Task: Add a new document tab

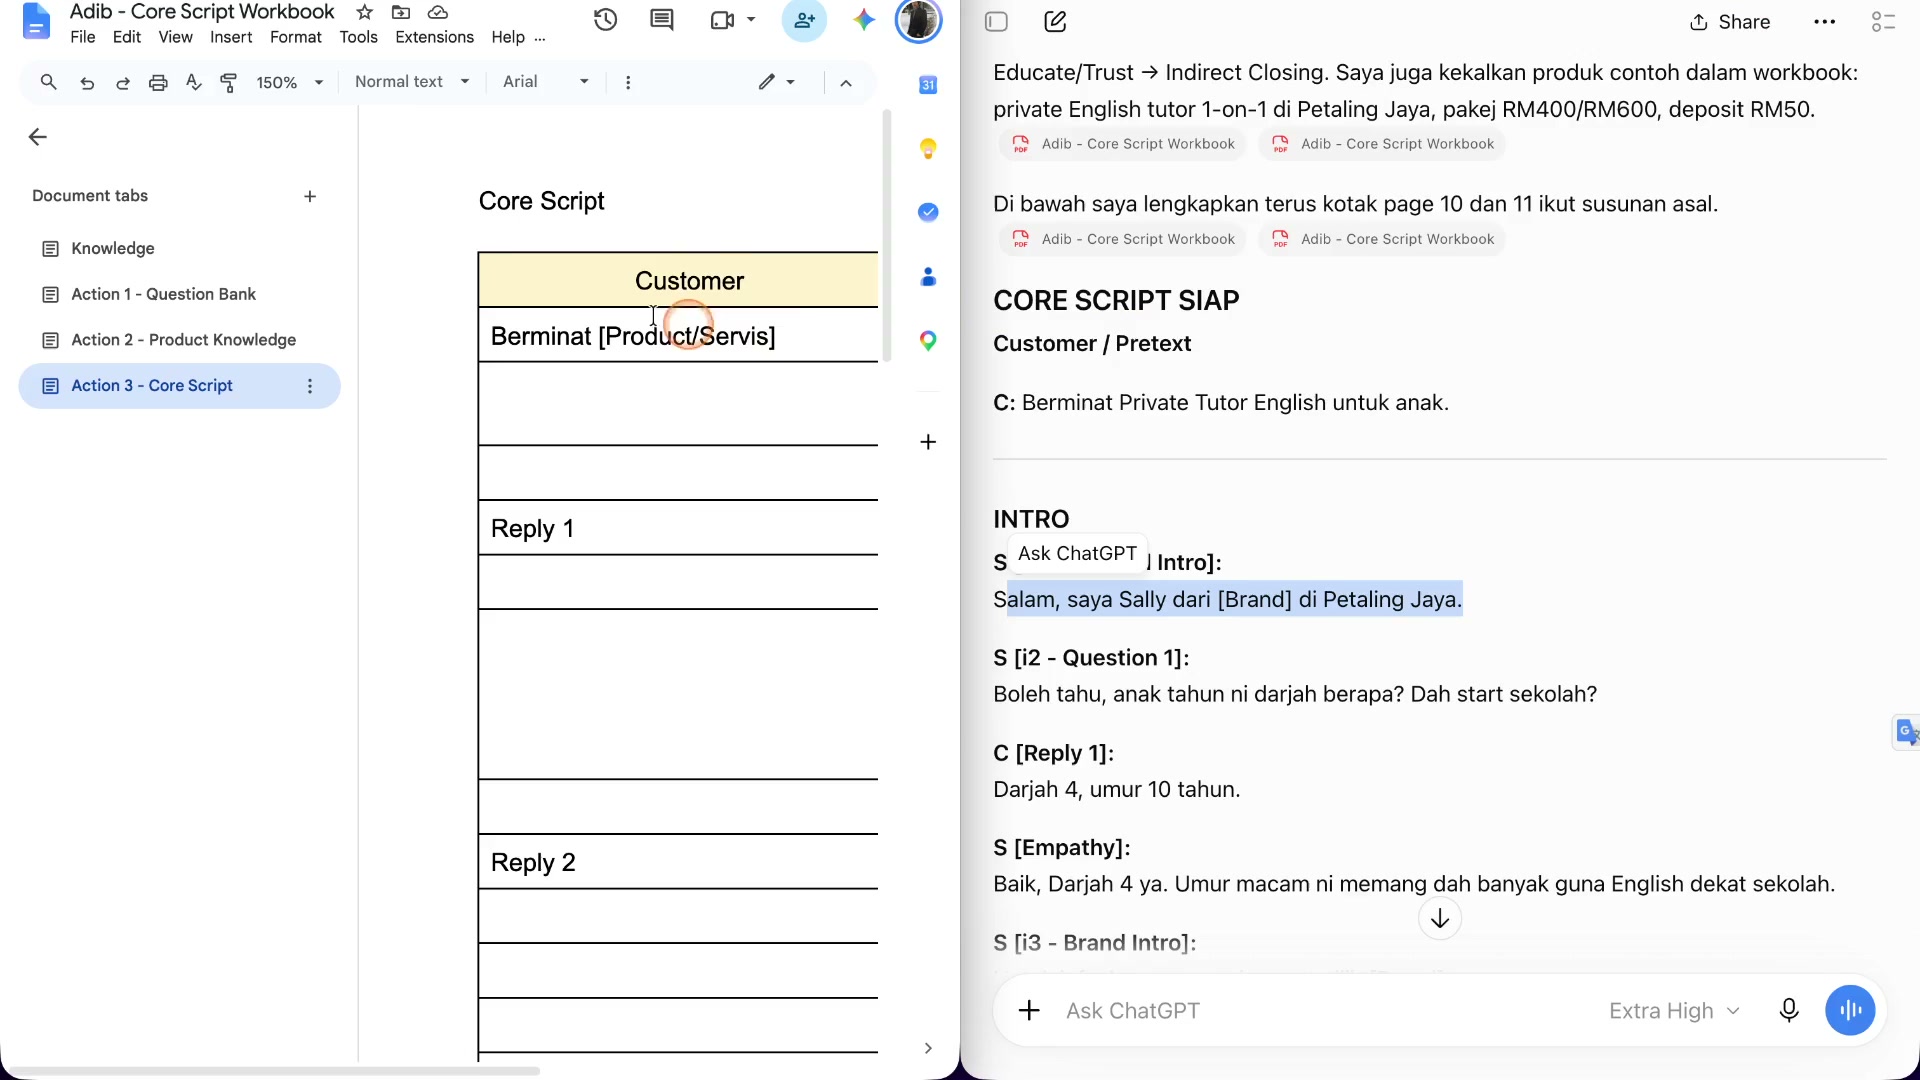Action: [310, 196]
